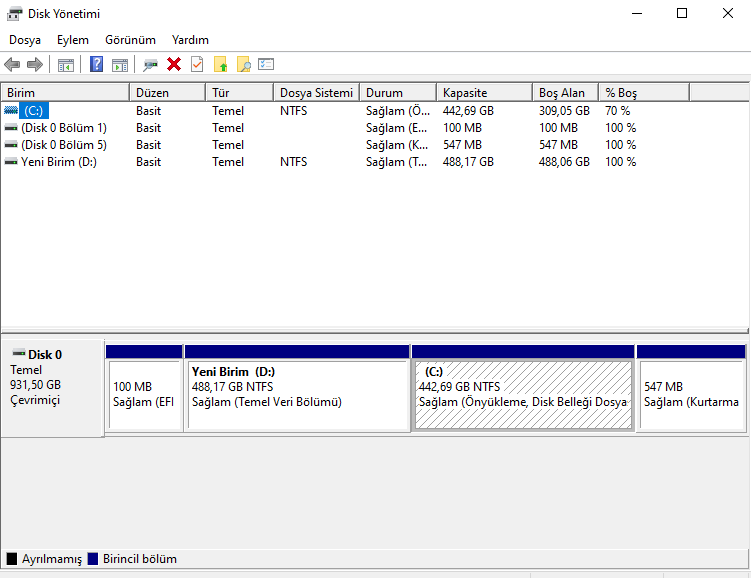751x578 pixels.
Task: Click the connect drive toolbar icon
Action: [150, 65]
